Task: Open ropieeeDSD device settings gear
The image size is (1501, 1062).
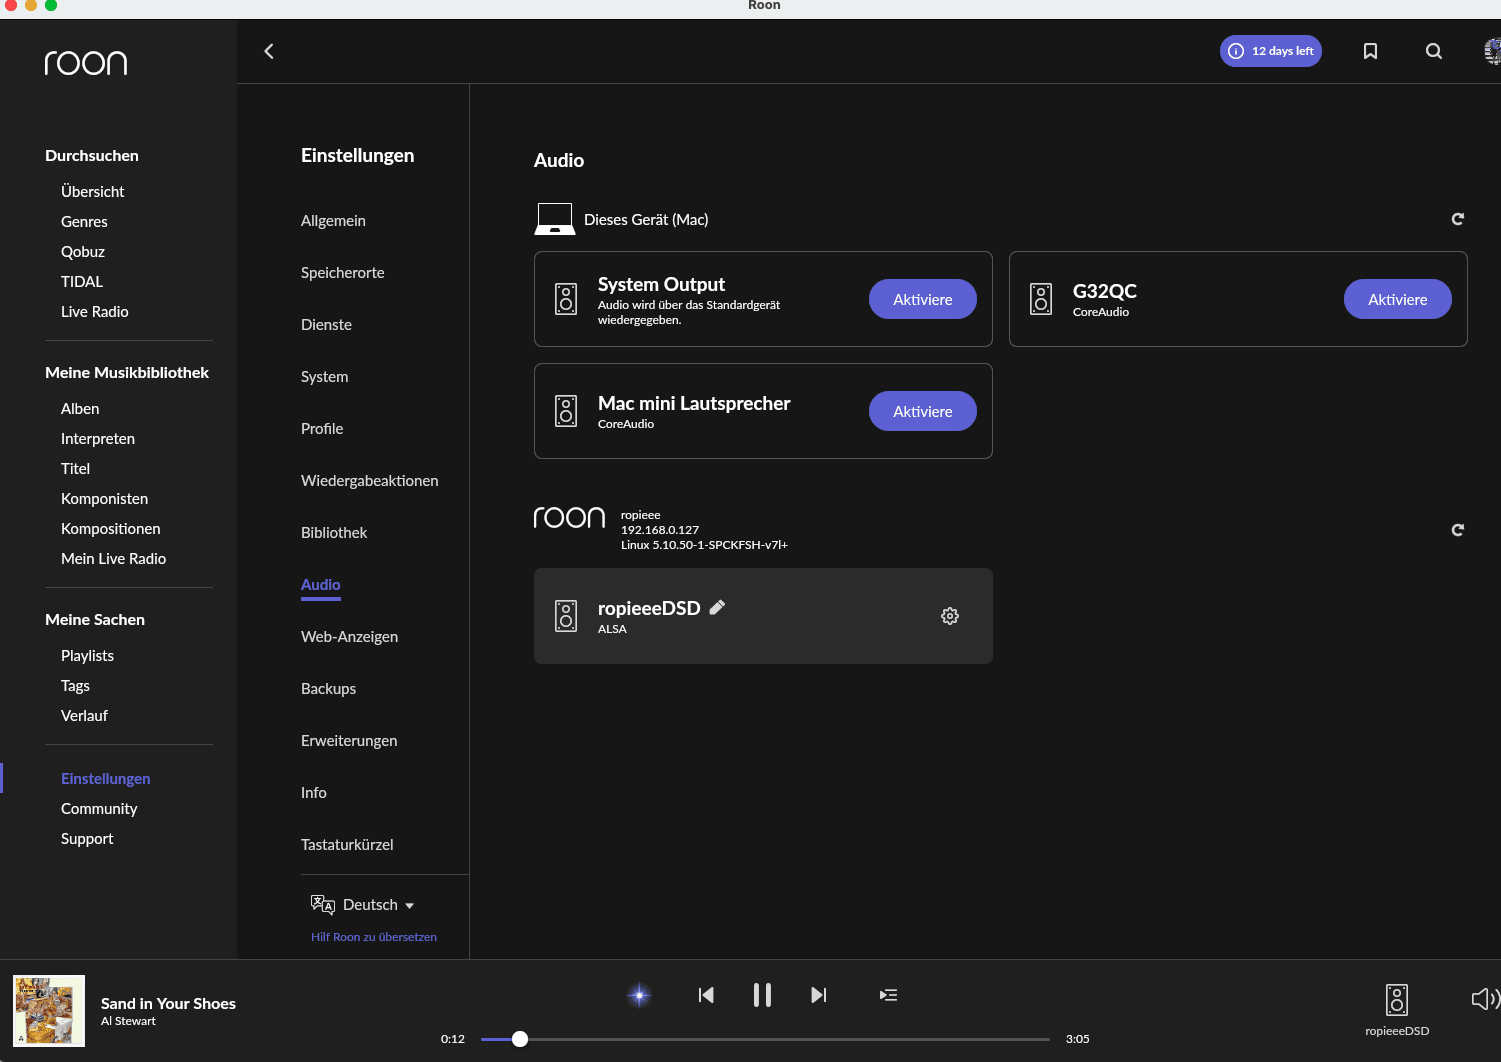Action: [x=950, y=616]
